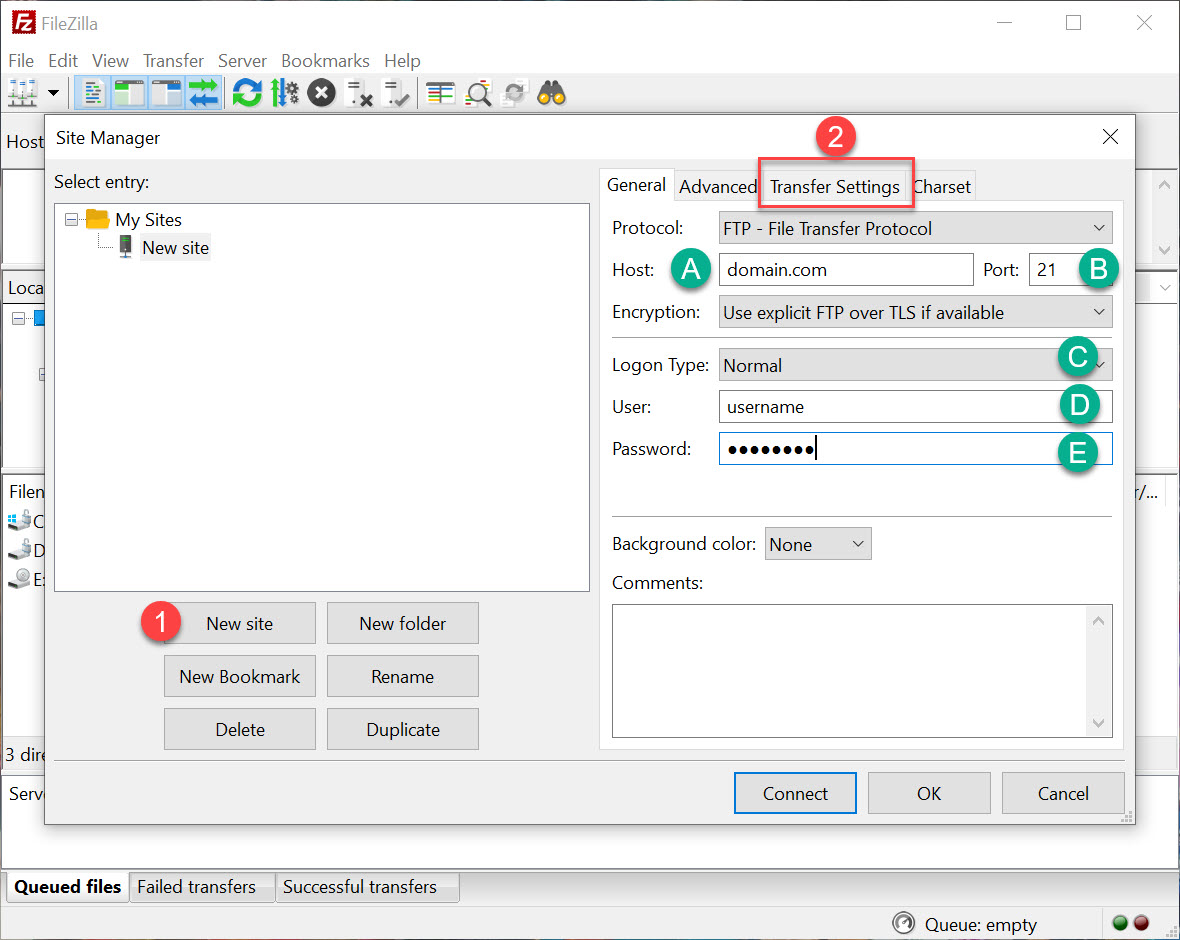Collapse the My Sites tree node

coord(71,220)
